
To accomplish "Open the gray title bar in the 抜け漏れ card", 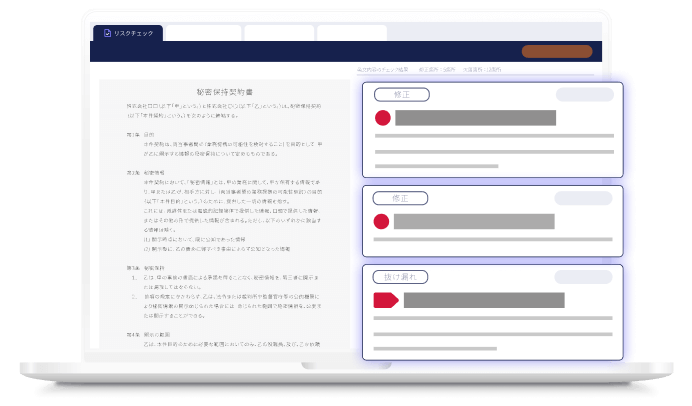I will point(482,300).
